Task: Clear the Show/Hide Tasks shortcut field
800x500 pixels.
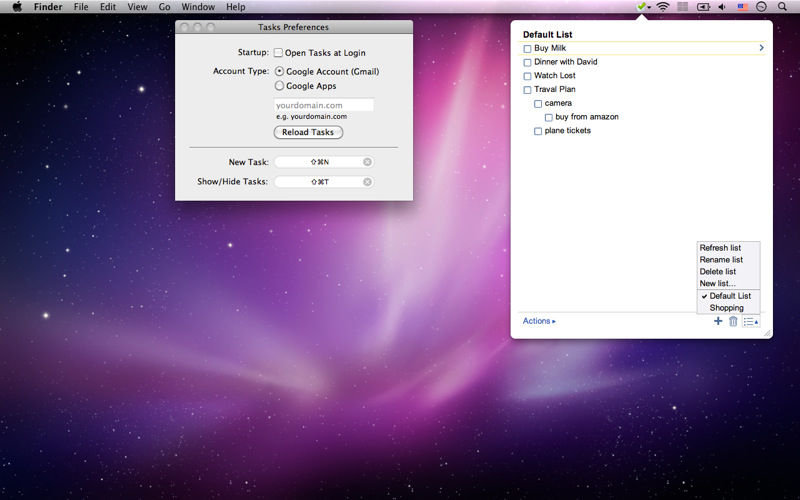Action: (367, 182)
